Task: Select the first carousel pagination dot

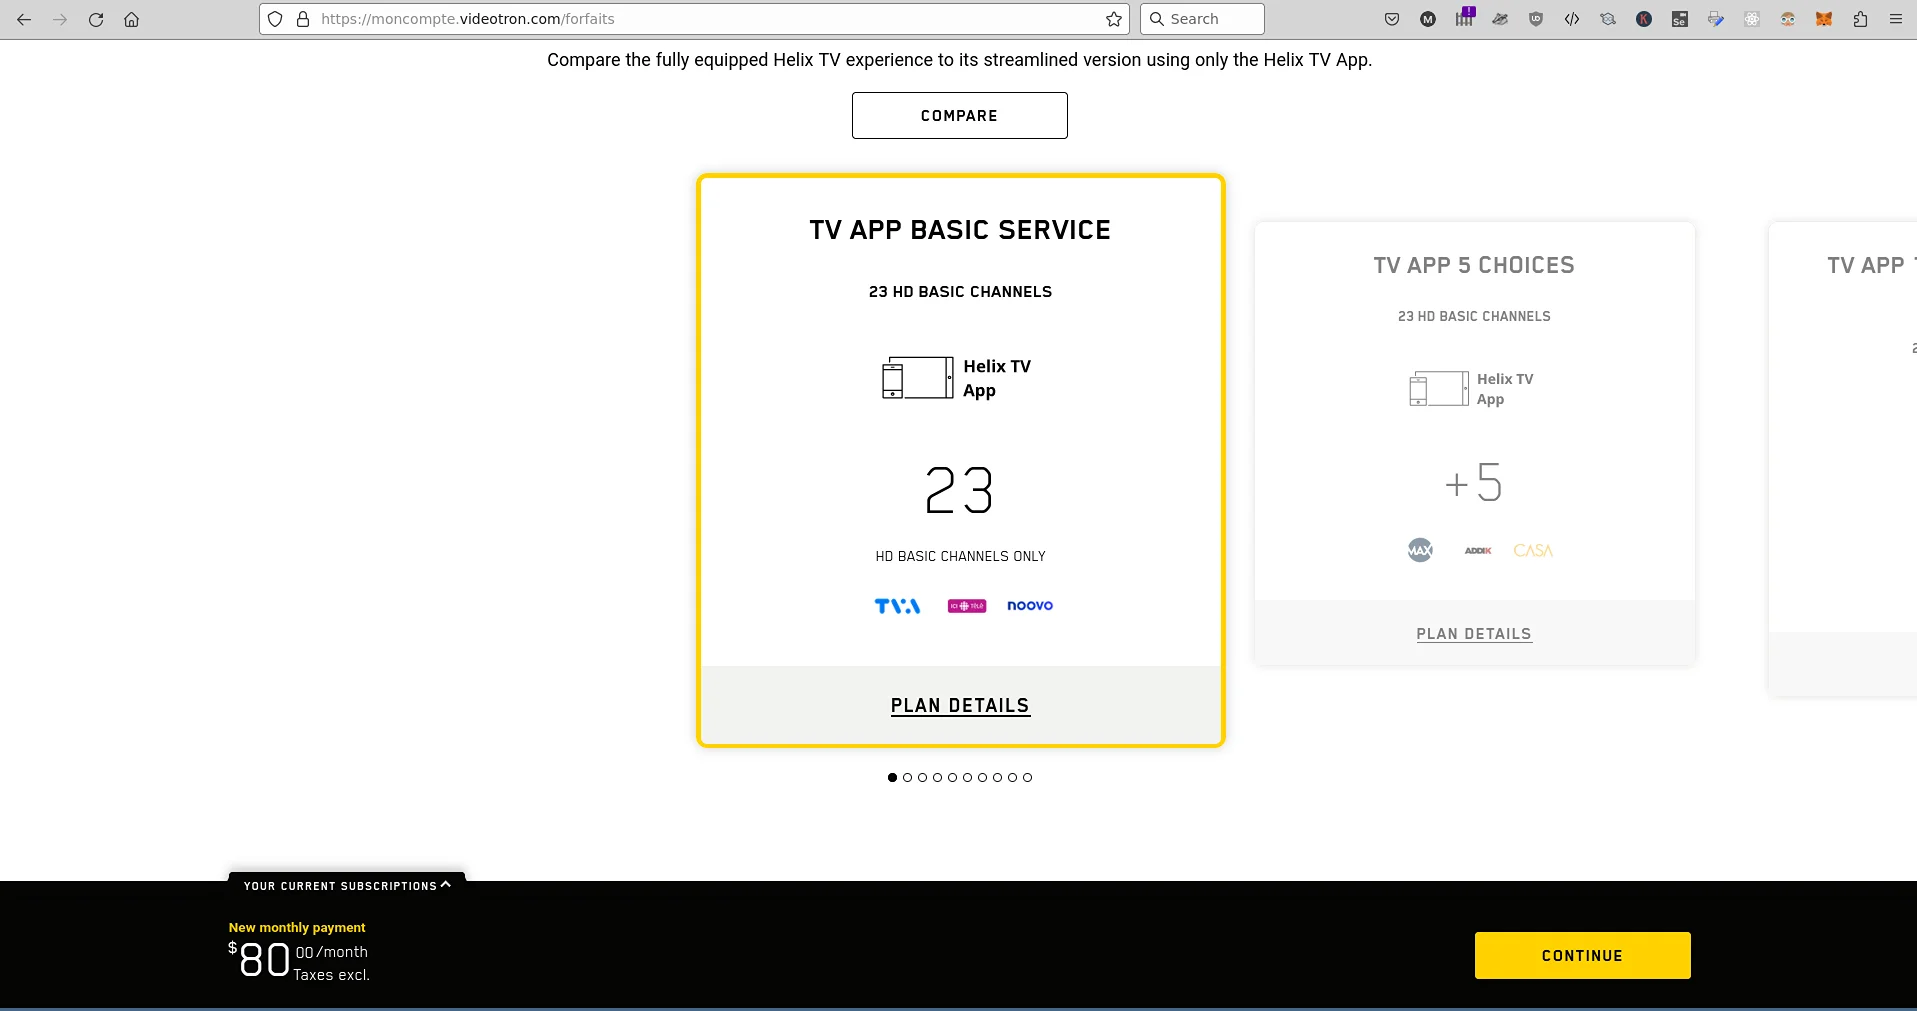Action: tap(892, 777)
